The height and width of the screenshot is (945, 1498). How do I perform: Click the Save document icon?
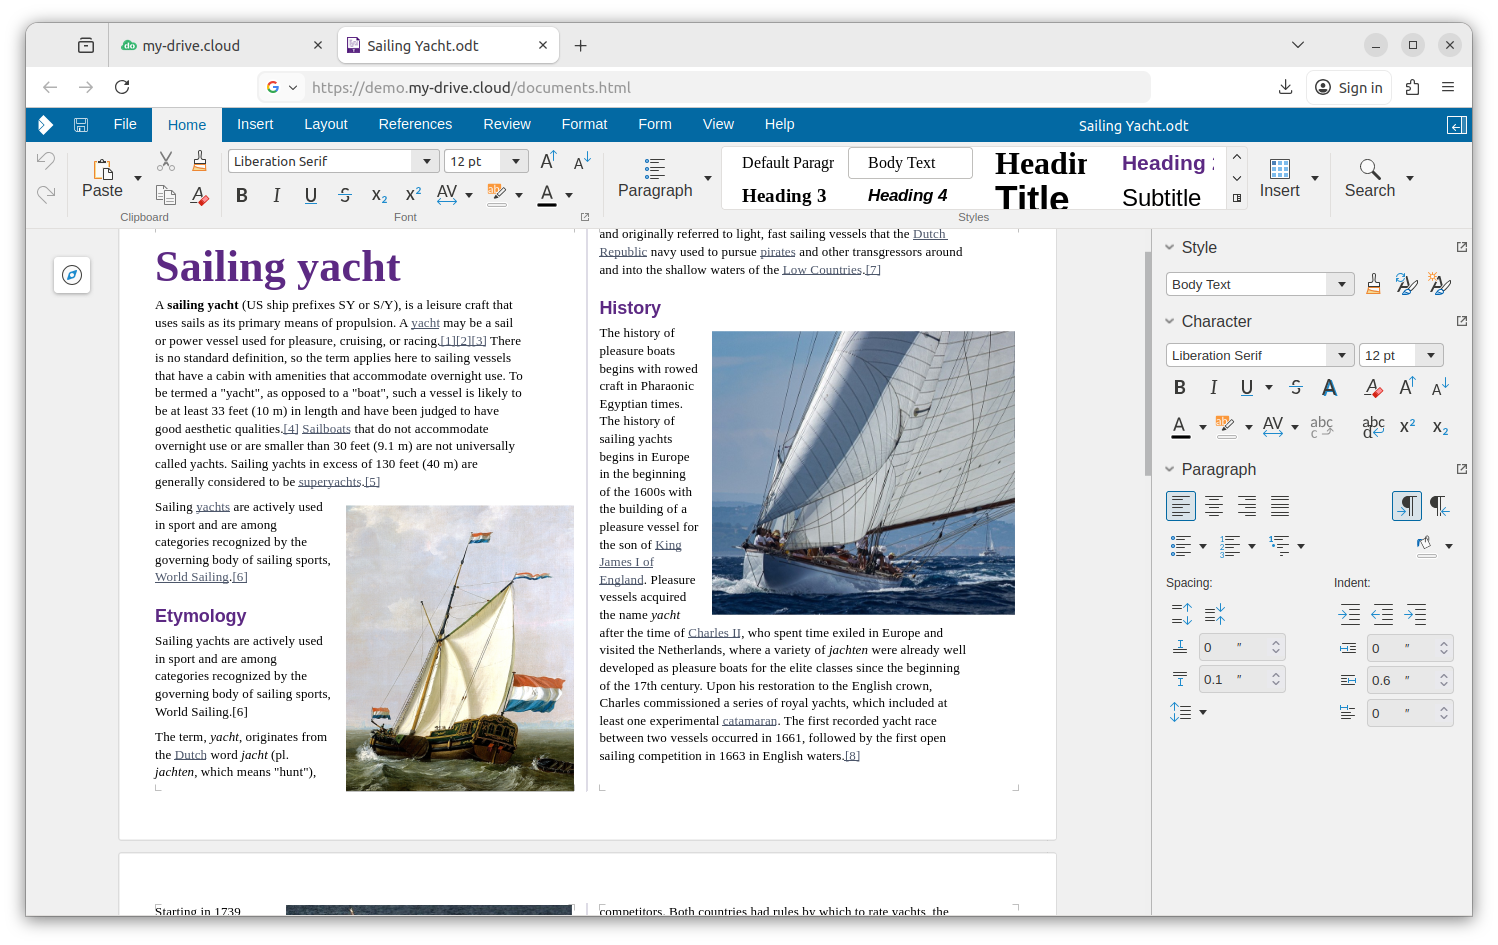pyautogui.click(x=81, y=125)
